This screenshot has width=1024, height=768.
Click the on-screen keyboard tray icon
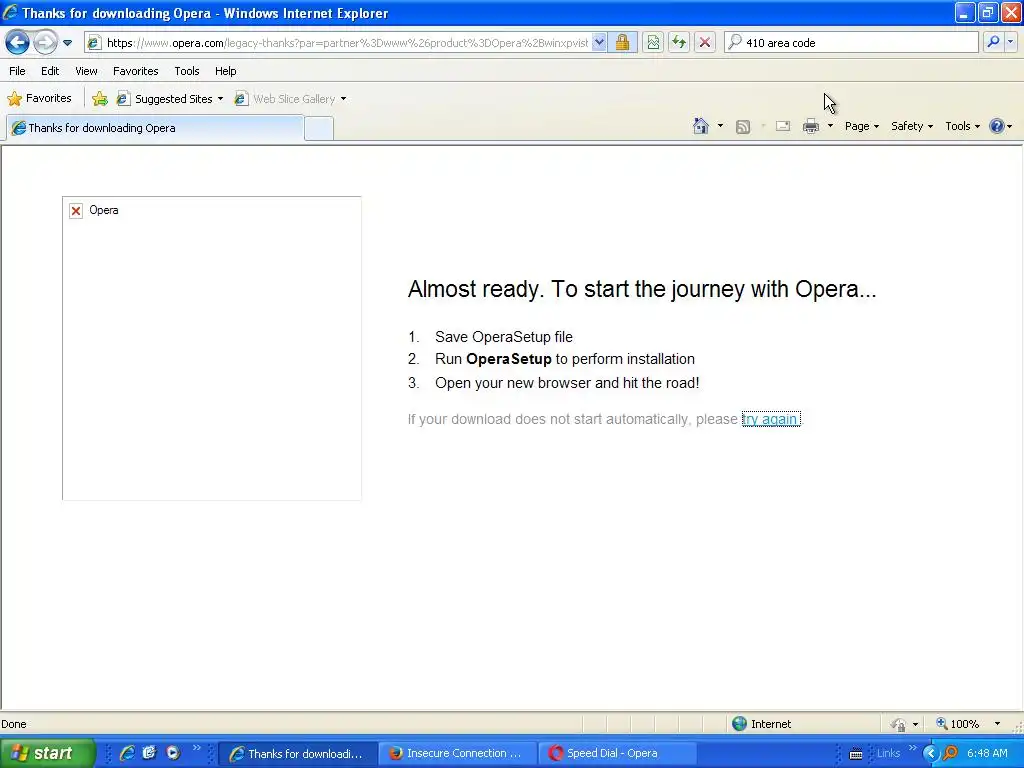856,754
